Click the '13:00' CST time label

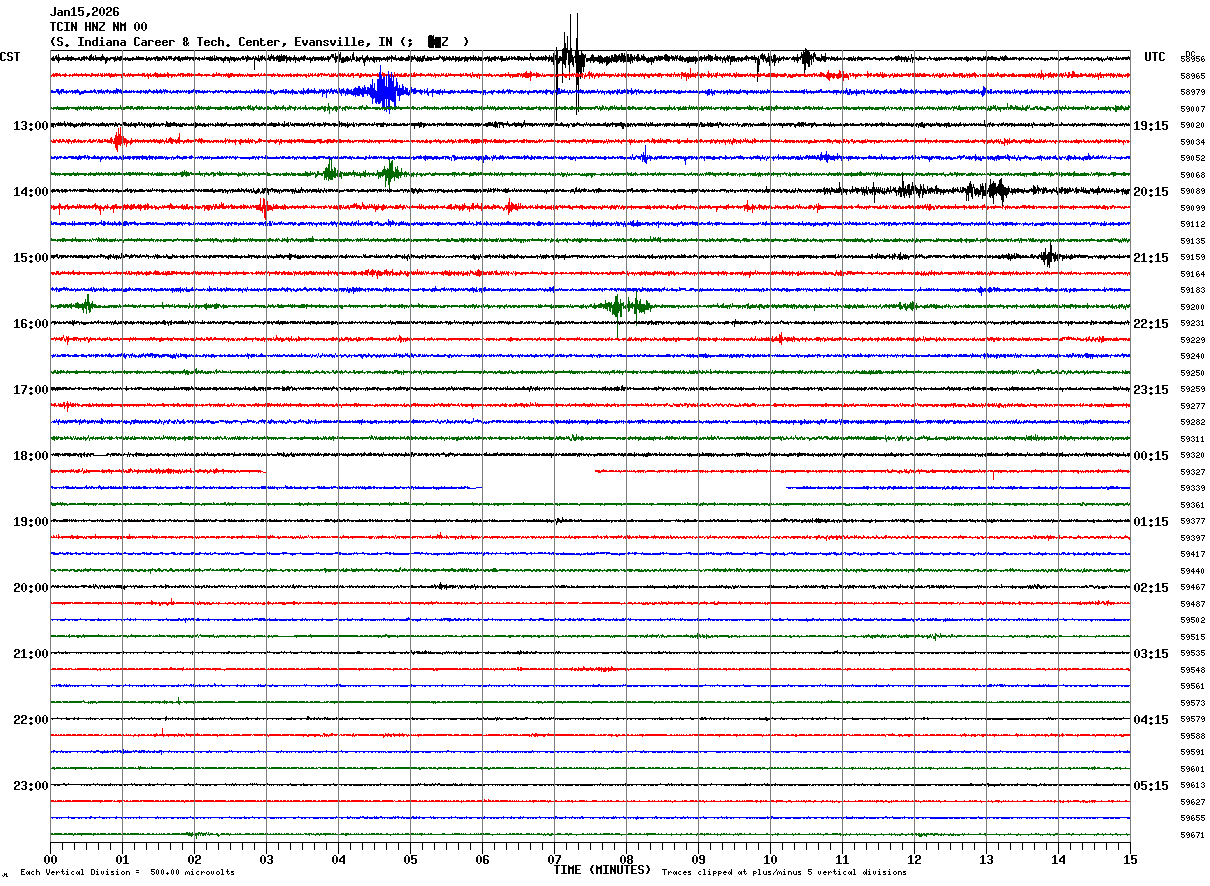(30, 126)
